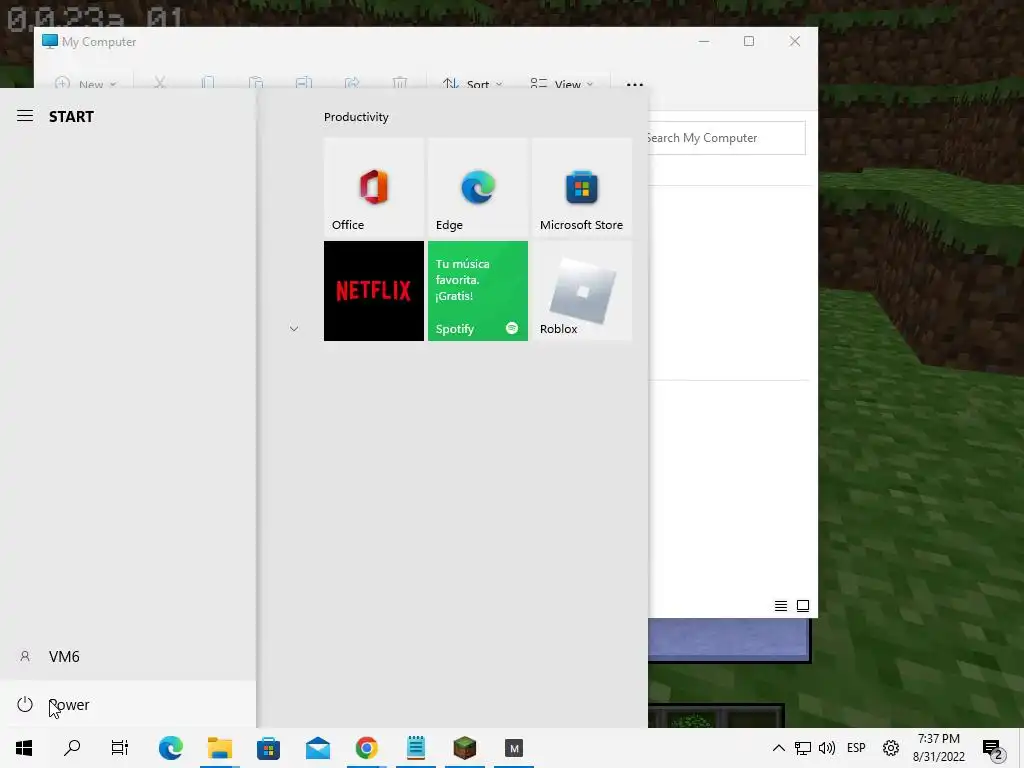Open clock and date flyout
1024x768 pixels.
938,748
